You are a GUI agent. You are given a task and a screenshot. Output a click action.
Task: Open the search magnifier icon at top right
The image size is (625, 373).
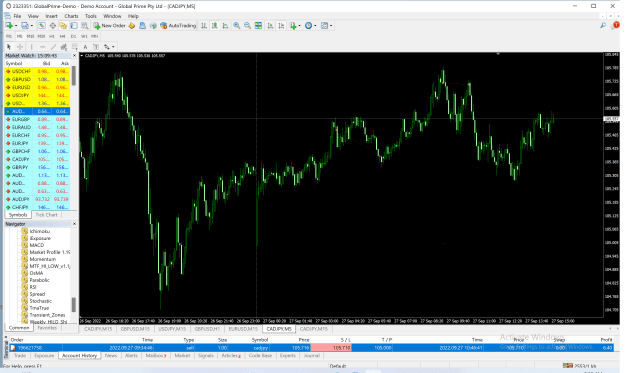tap(603, 26)
